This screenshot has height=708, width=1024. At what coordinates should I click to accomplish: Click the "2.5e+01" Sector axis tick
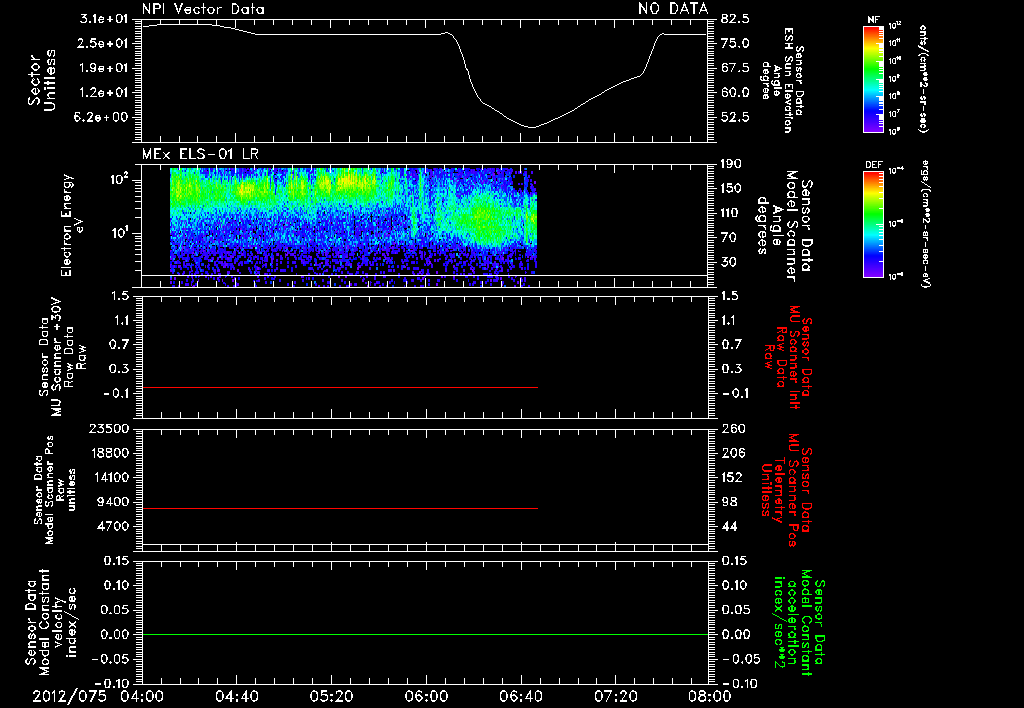click(x=104, y=43)
